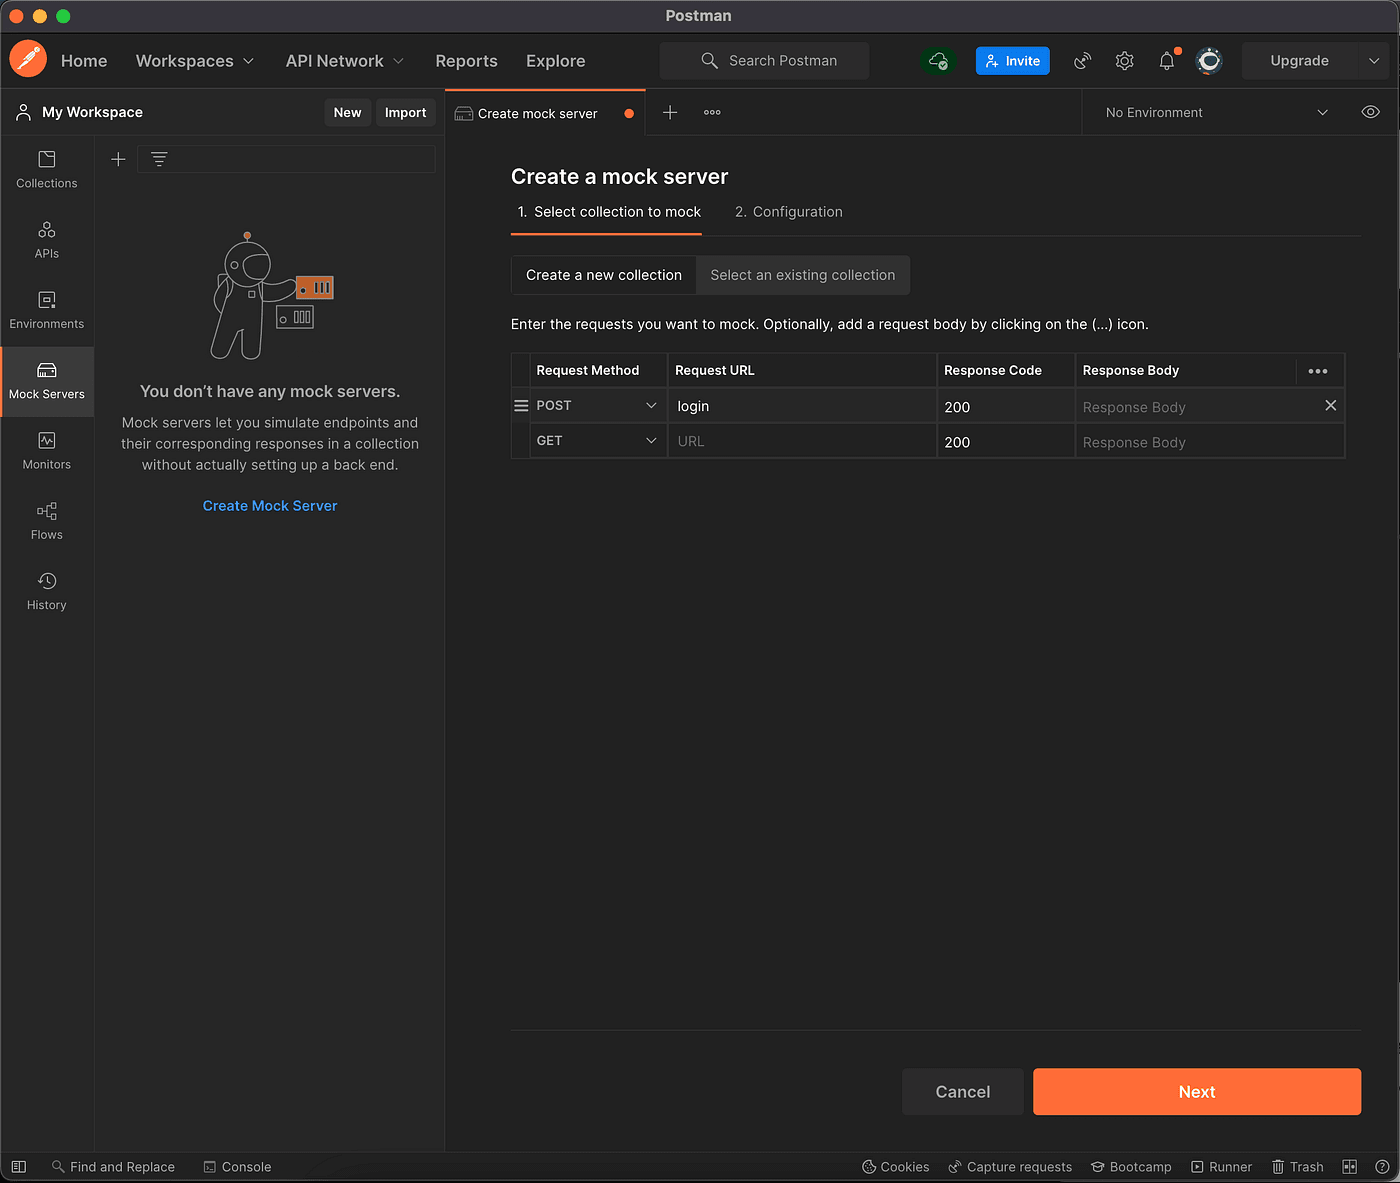Go to Home in top navigation
Viewport: 1400px width, 1183px height.
pos(84,61)
